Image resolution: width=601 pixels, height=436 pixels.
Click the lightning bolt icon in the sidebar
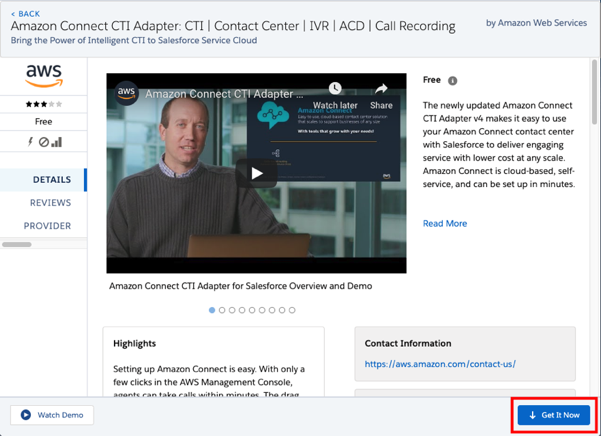pyautogui.click(x=30, y=142)
